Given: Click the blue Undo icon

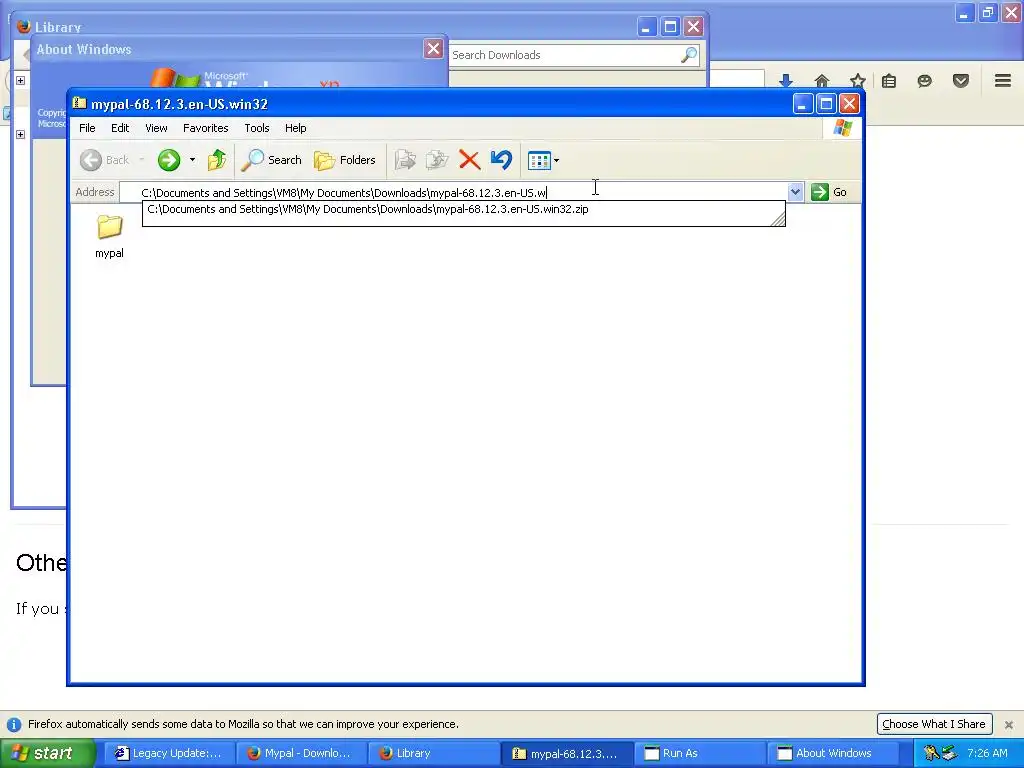Looking at the screenshot, I should 501,160.
